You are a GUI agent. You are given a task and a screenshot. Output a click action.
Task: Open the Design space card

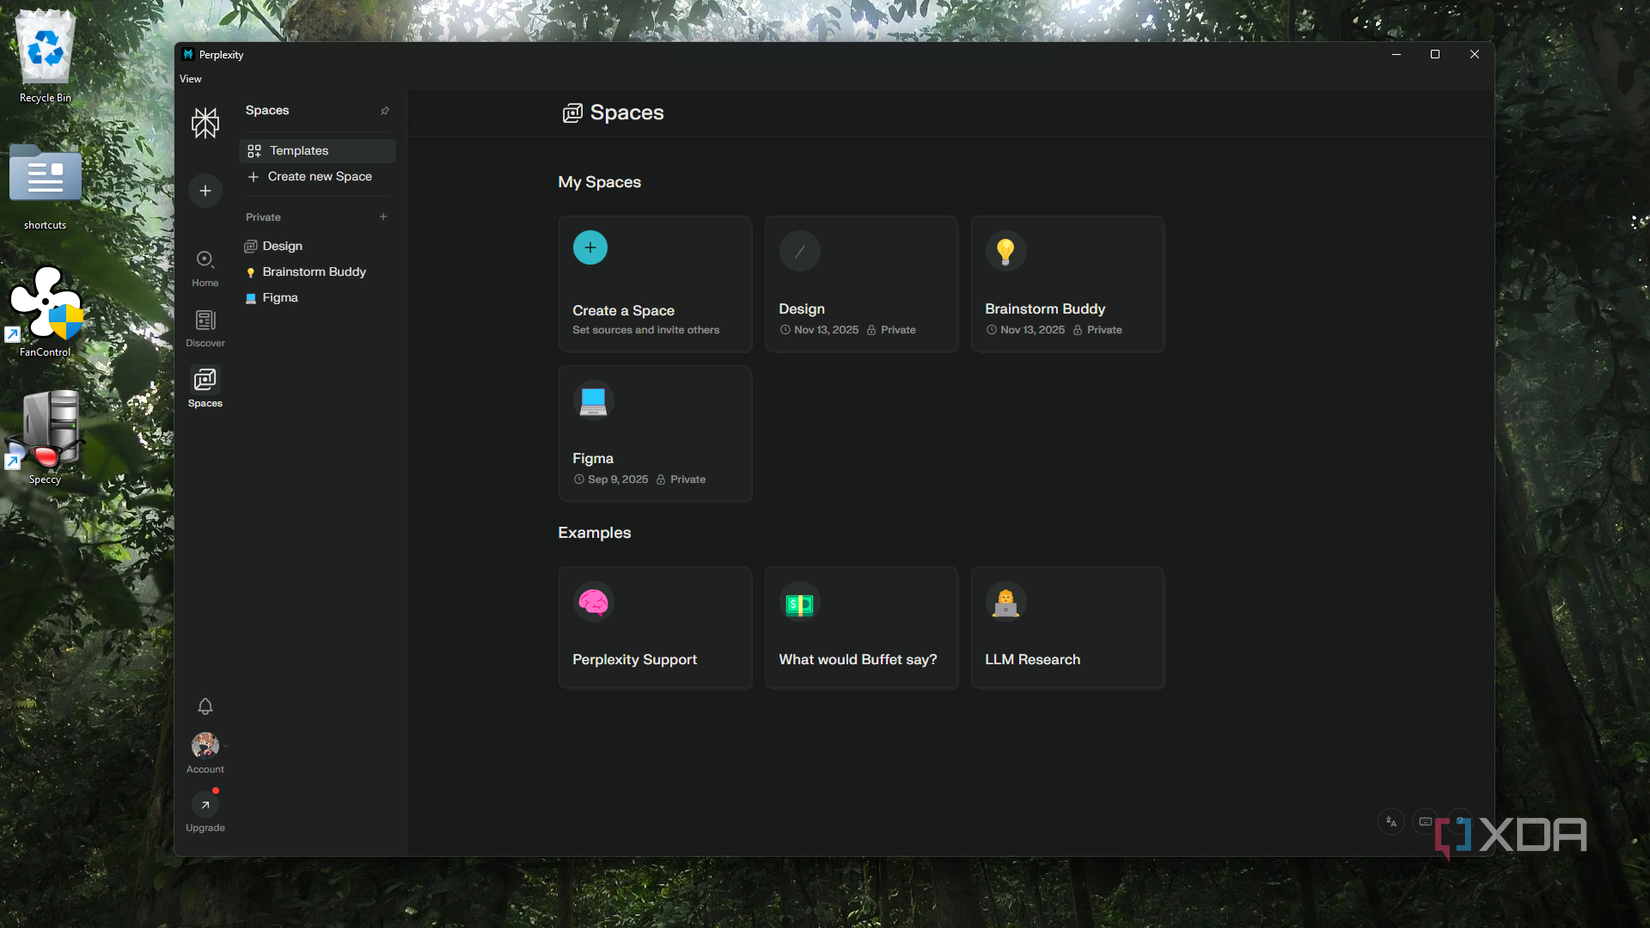861,284
